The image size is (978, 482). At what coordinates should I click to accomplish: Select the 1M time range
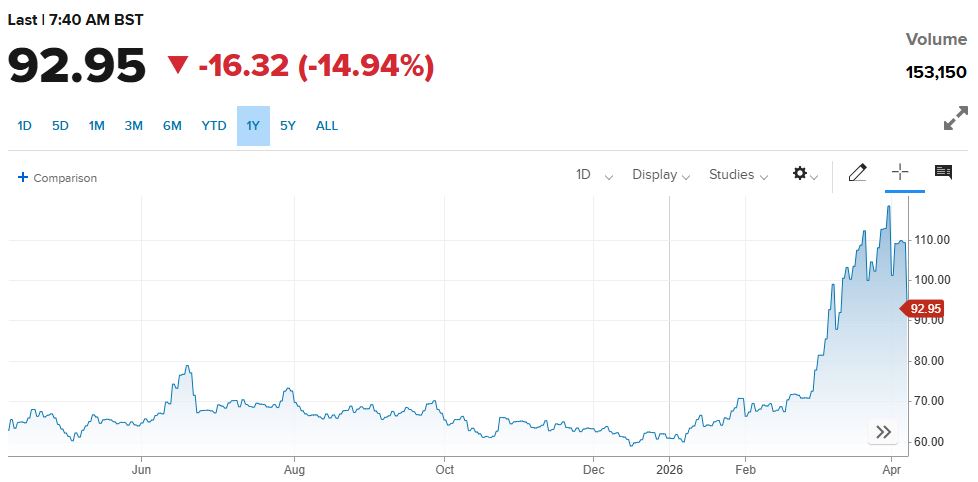(97, 126)
